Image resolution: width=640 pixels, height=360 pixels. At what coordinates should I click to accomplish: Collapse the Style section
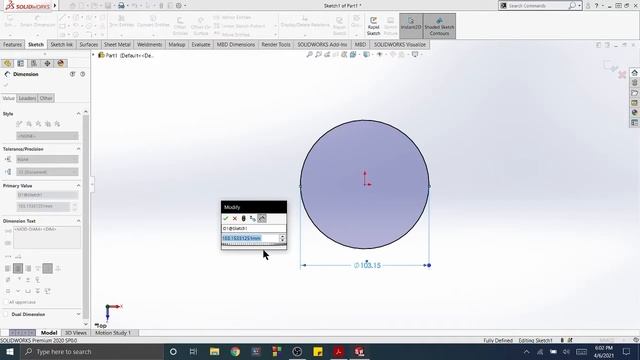click(78, 113)
